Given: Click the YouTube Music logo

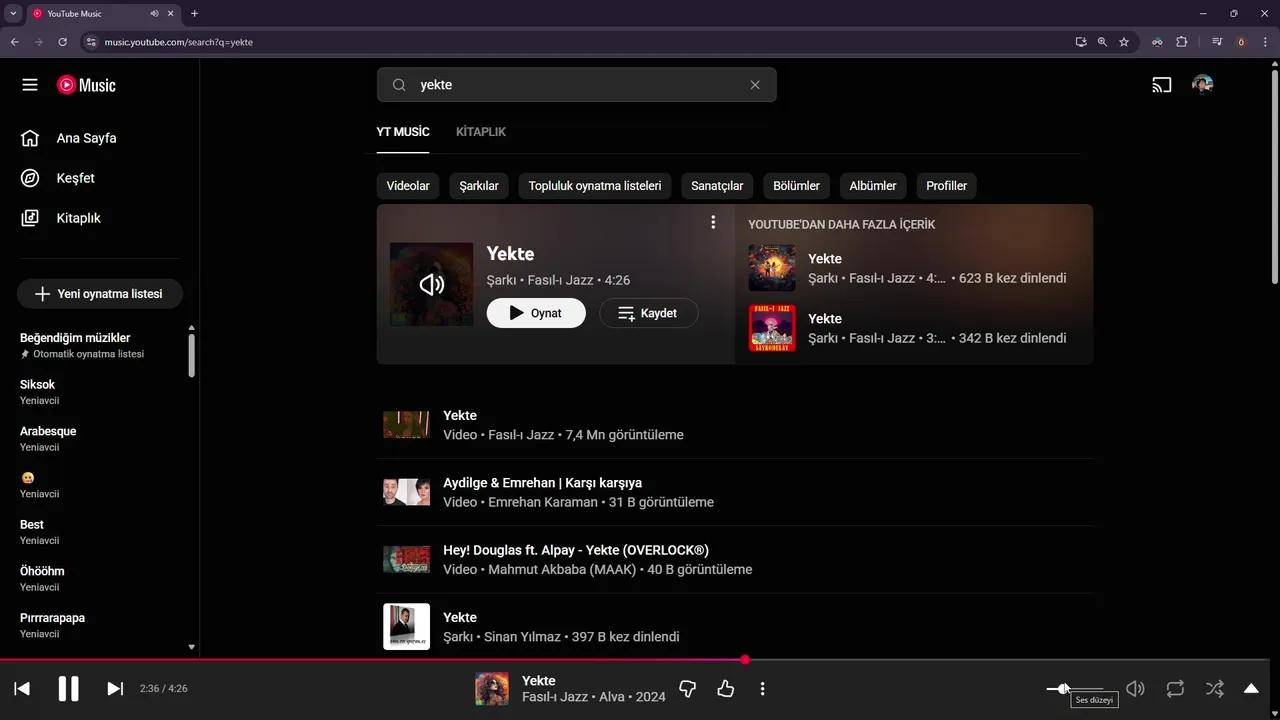Looking at the screenshot, I should [86, 85].
